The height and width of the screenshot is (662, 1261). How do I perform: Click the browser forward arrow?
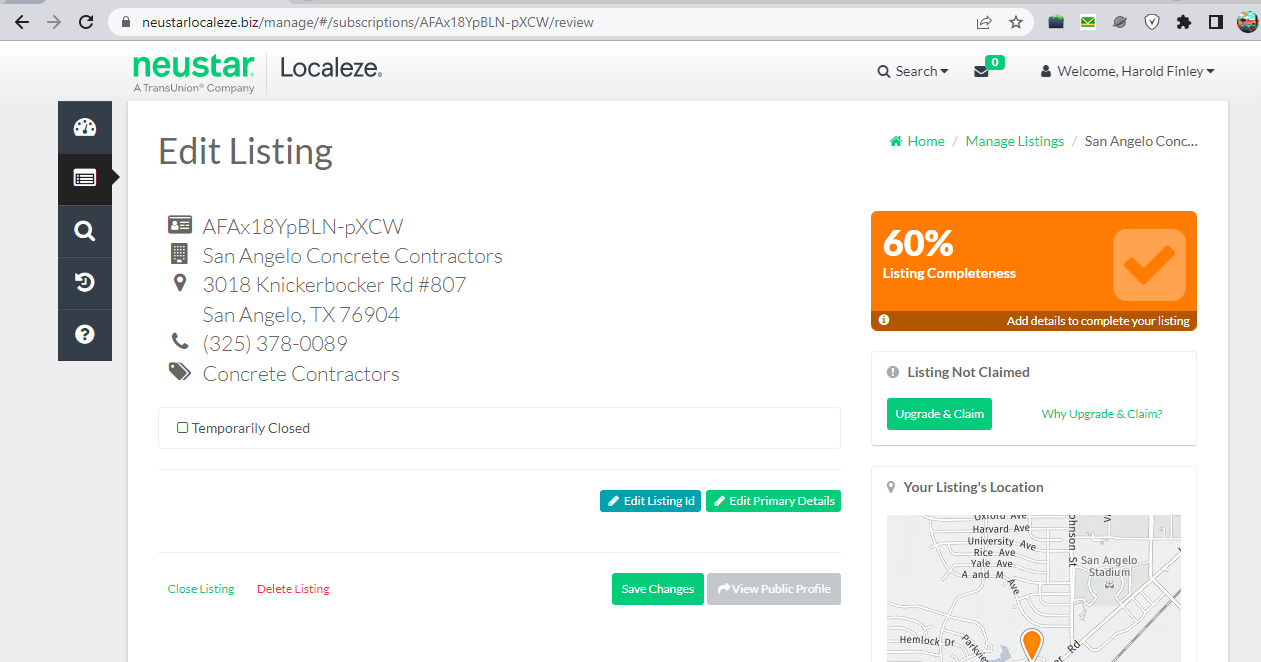click(54, 22)
